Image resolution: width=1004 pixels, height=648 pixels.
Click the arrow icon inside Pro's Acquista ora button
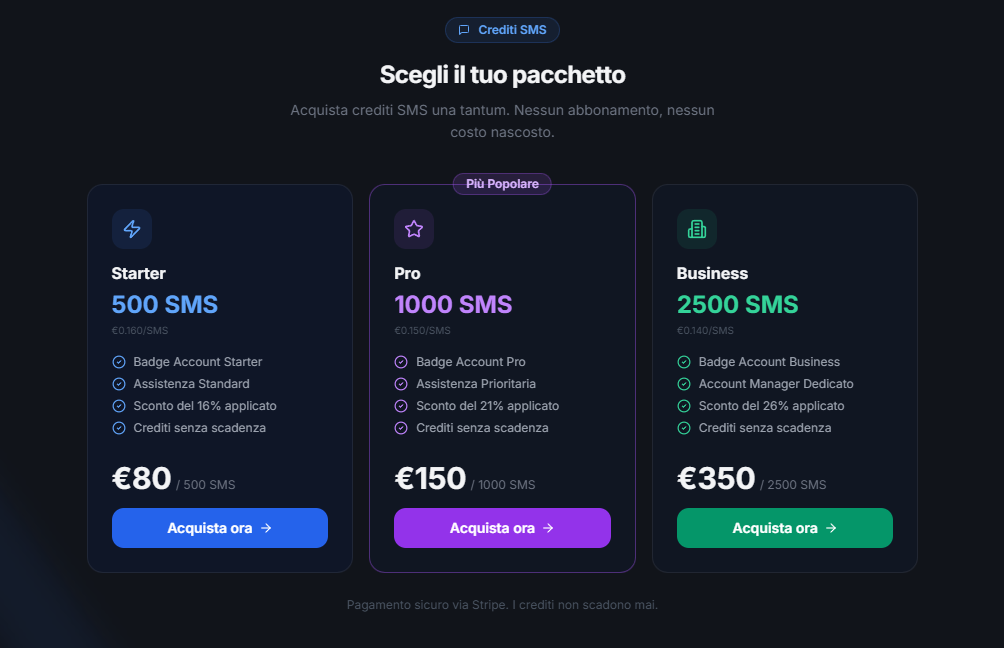pyautogui.click(x=549, y=528)
